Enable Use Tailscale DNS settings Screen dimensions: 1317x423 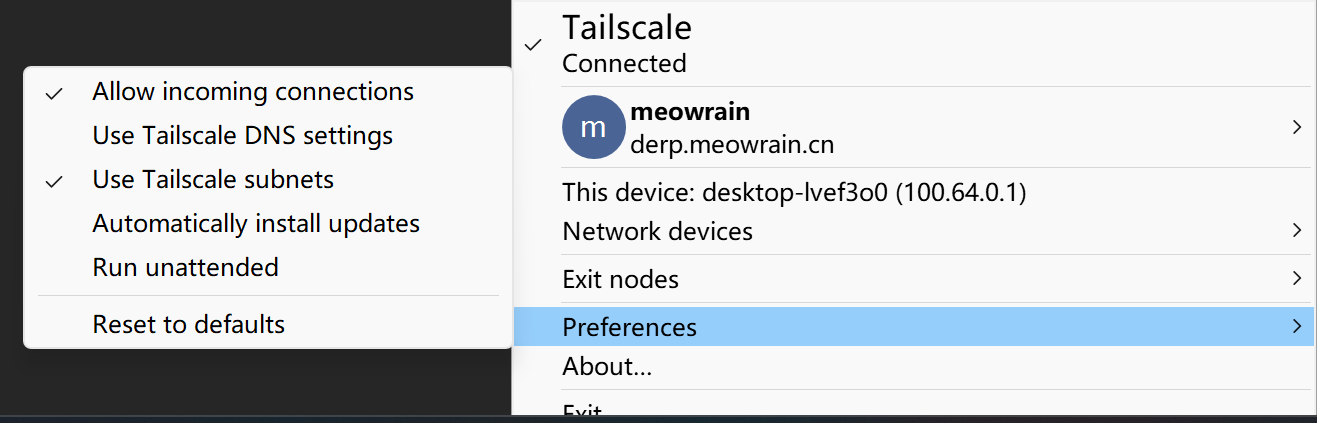242,135
